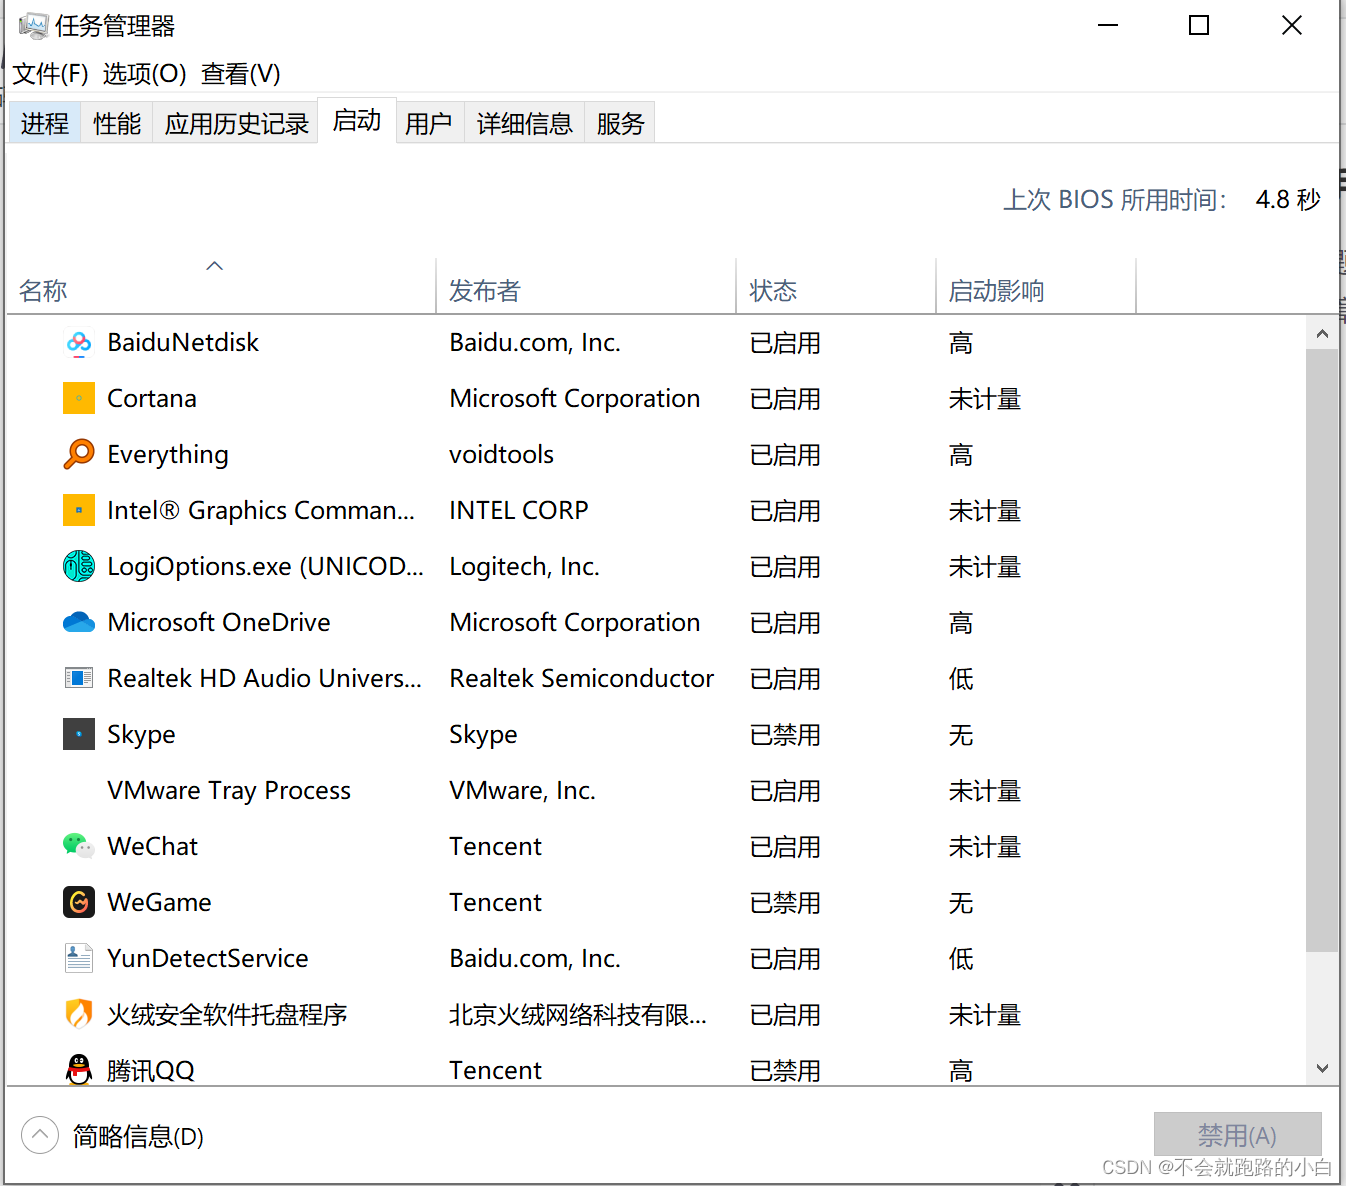Select the VMware Tray Process entry
Image resolution: width=1346 pixels, height=1186 pixels.
point(229,791)
